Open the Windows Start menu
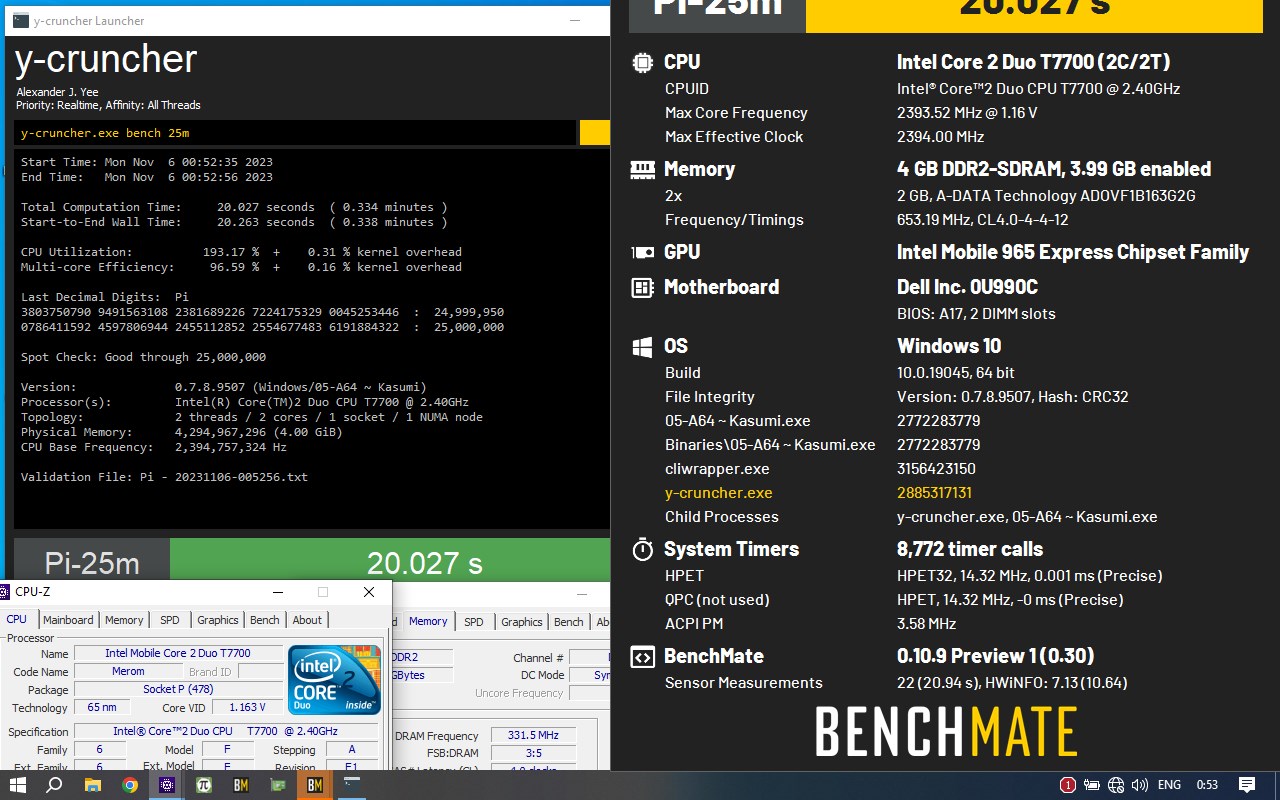Image resolution: width=1280 pixels, height=800 pixels. (x=17, y=785)
